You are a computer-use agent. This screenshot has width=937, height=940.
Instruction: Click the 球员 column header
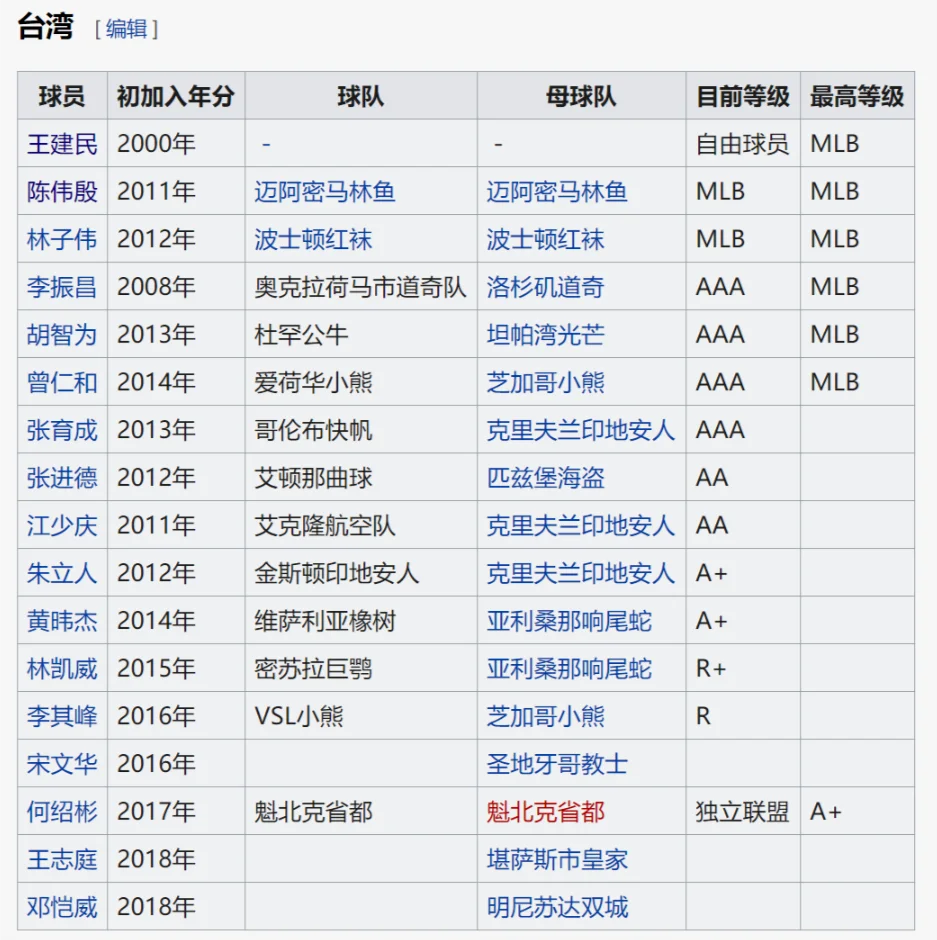coord(62,96)
